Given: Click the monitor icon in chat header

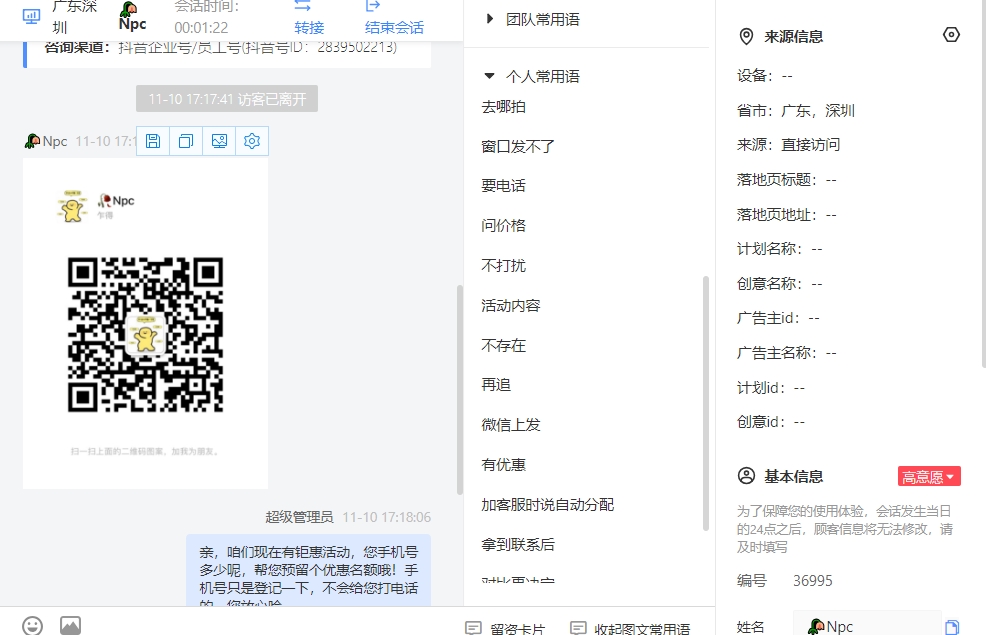Looking at the screenshot, I should [31, 16].
